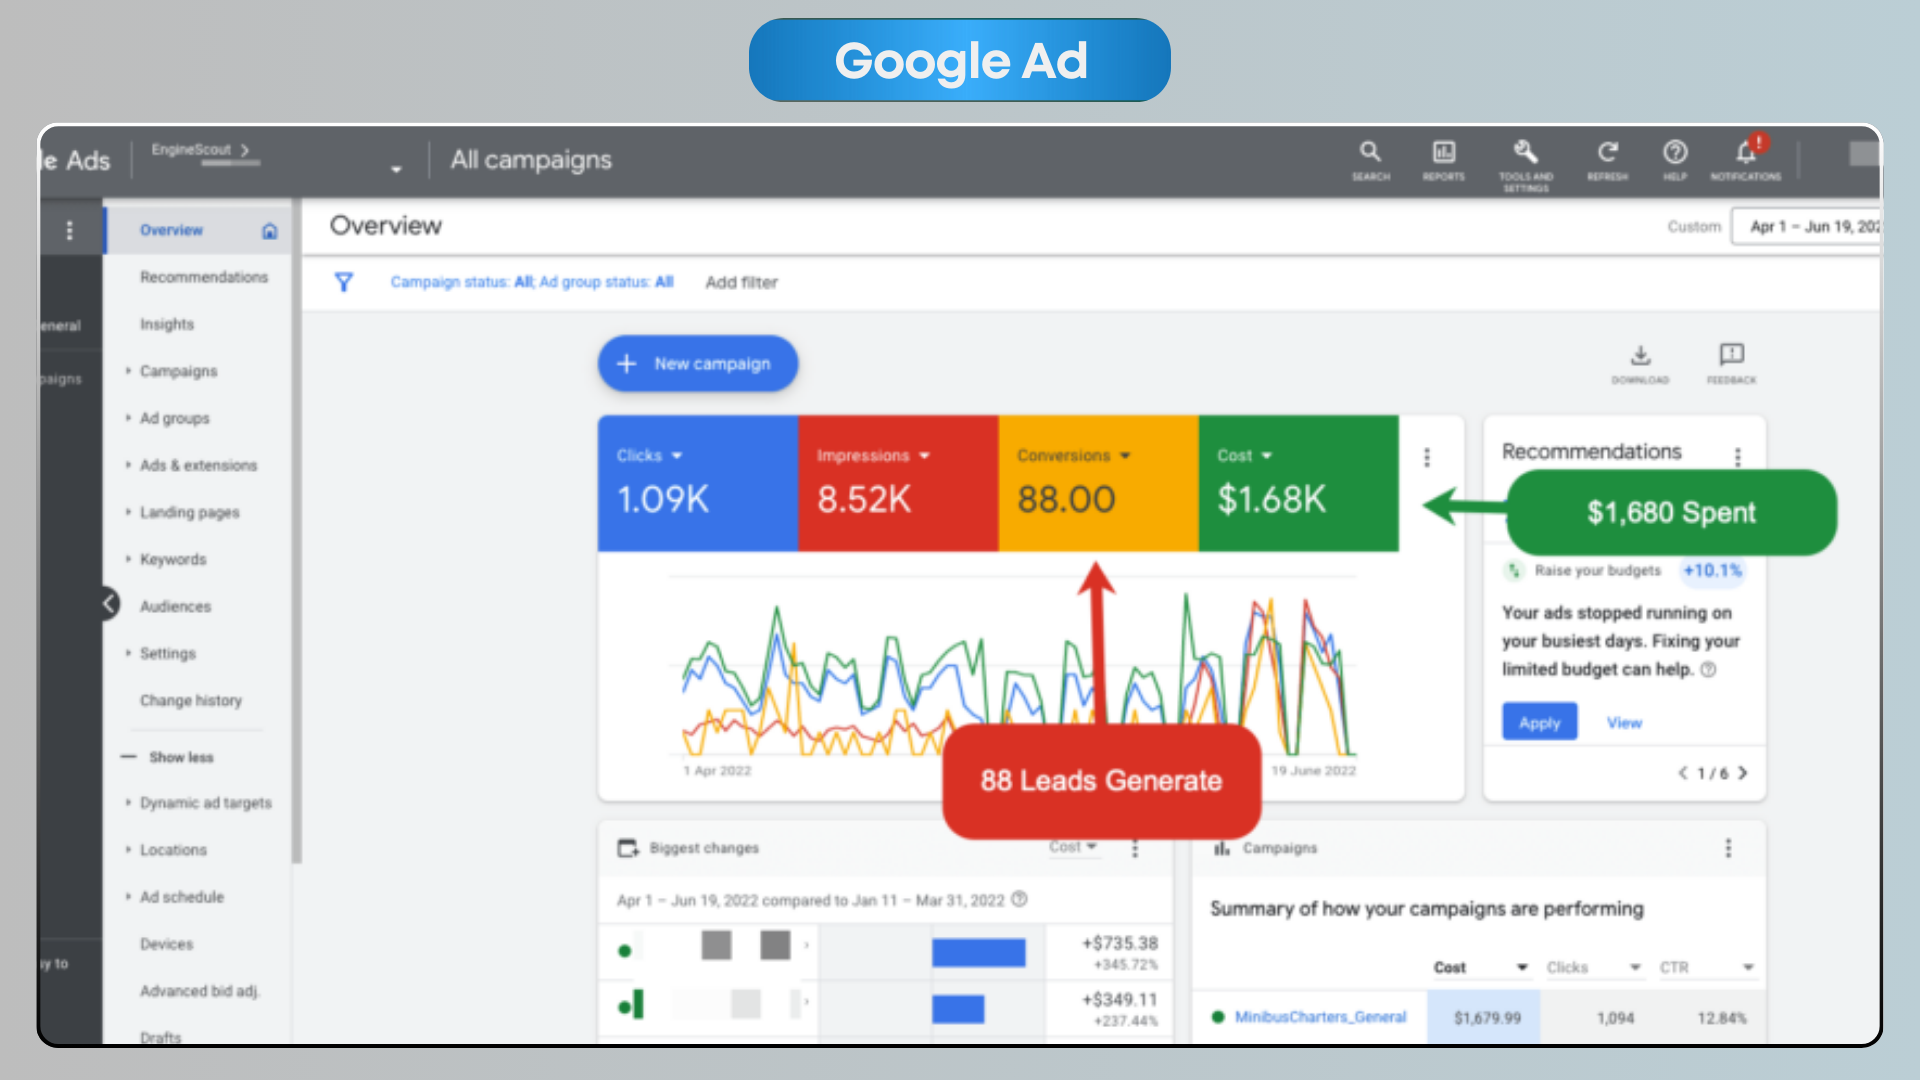The image size is (1920, 1080).
Task: Open Cost metric dropdown in scorecard
Action: pyautogui.click(x=1244, y=456)
